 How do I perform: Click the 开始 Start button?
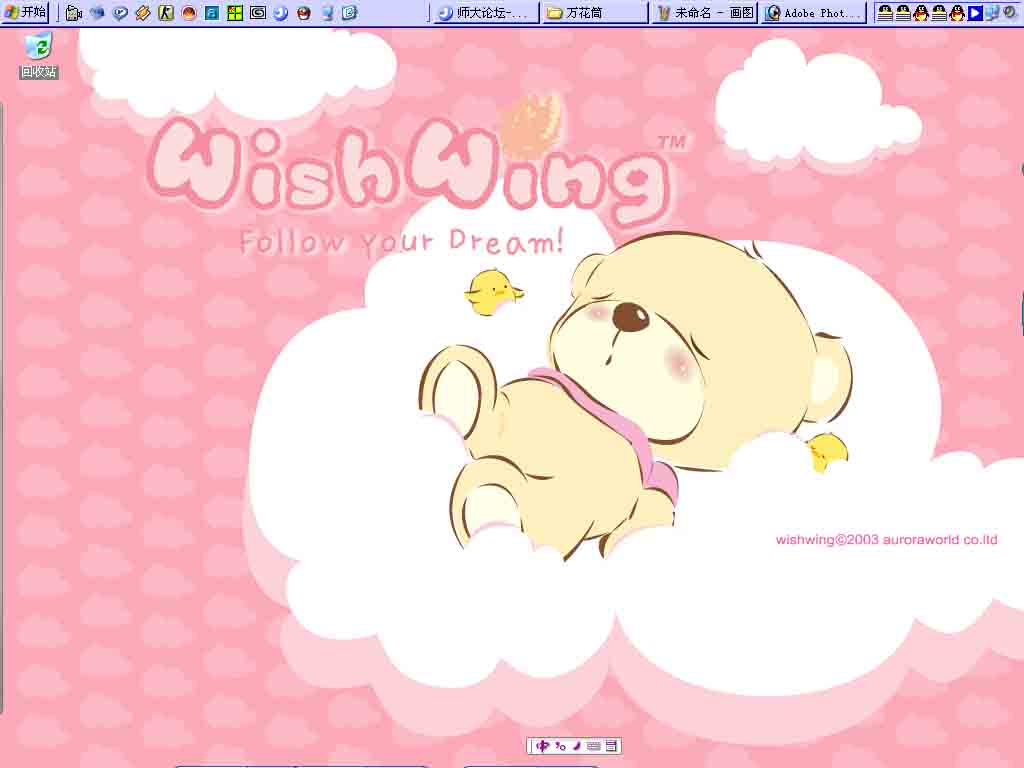[24, 12]
